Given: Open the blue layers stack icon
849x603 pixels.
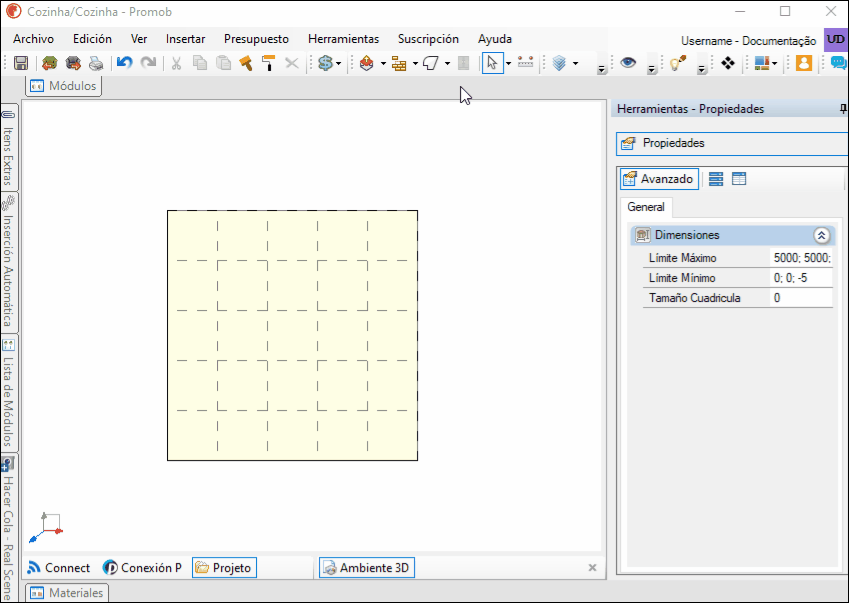Looking at the screenshot, I should 559,63.
